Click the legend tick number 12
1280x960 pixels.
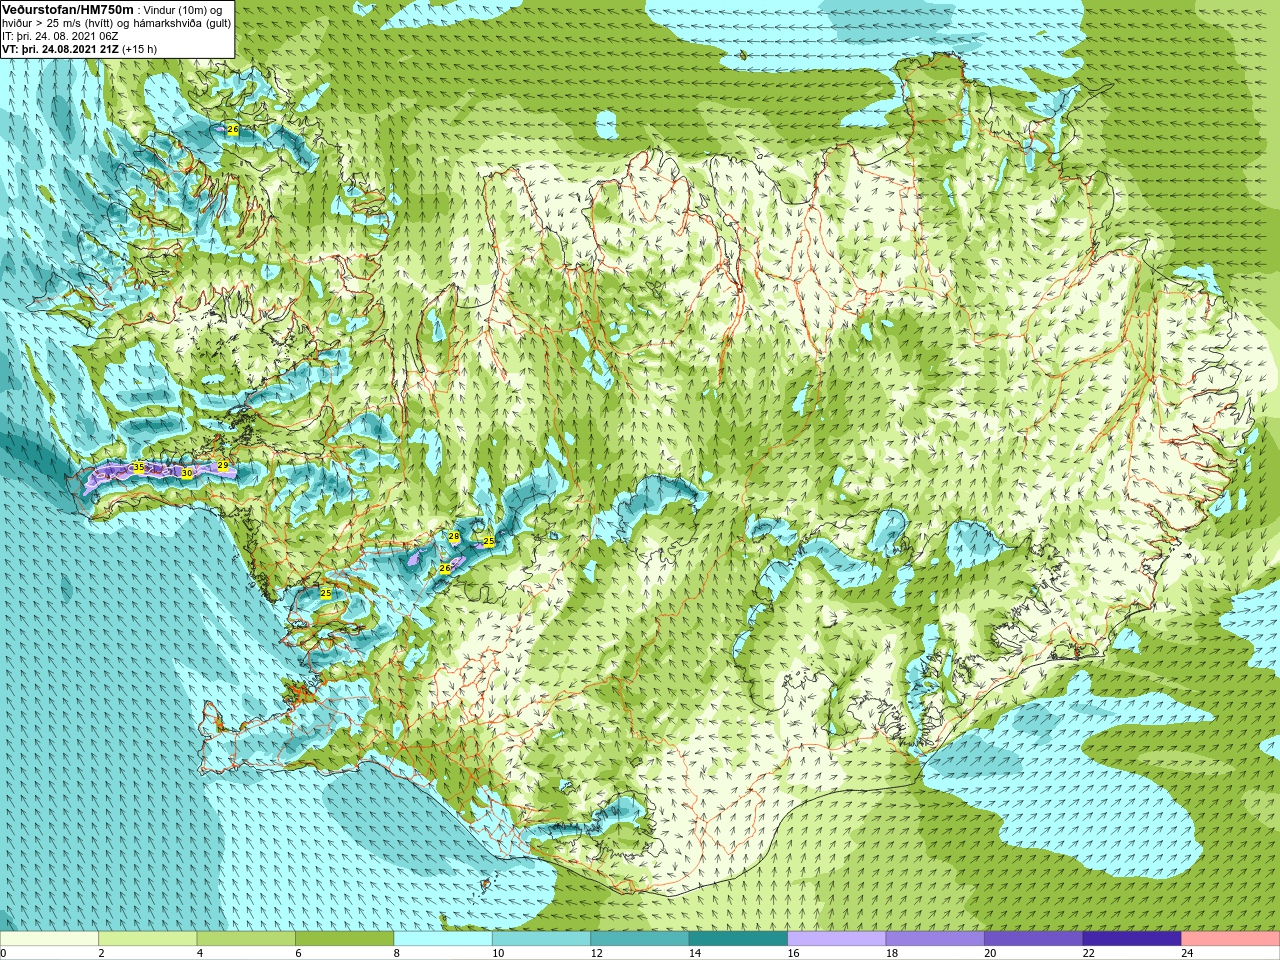(595, 954)
